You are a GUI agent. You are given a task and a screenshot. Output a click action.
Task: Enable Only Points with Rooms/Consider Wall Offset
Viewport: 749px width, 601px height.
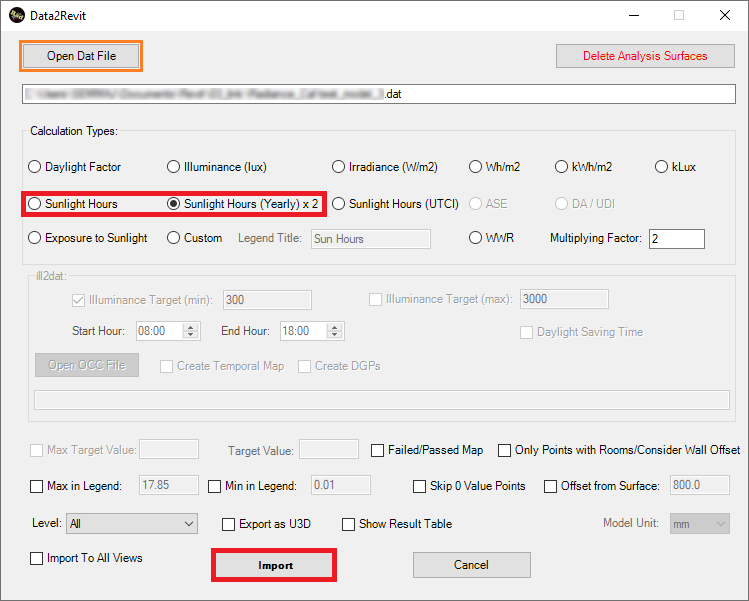(504, 451)
